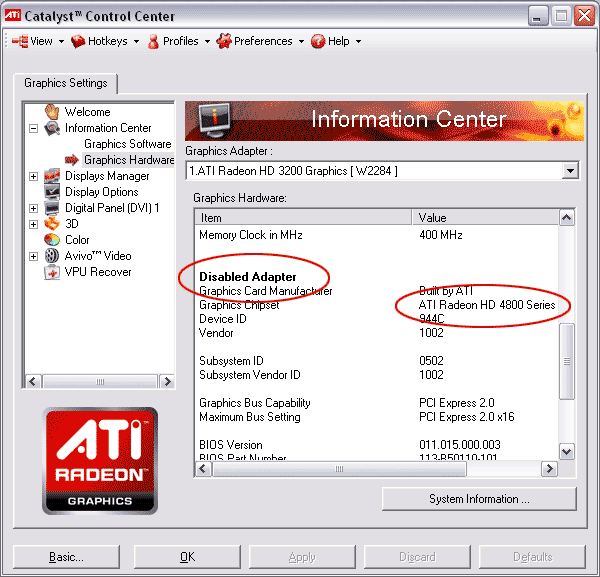Screen dimensions: 600x577
Task: Expand the Avivo Video node
Action: (34, 256)
